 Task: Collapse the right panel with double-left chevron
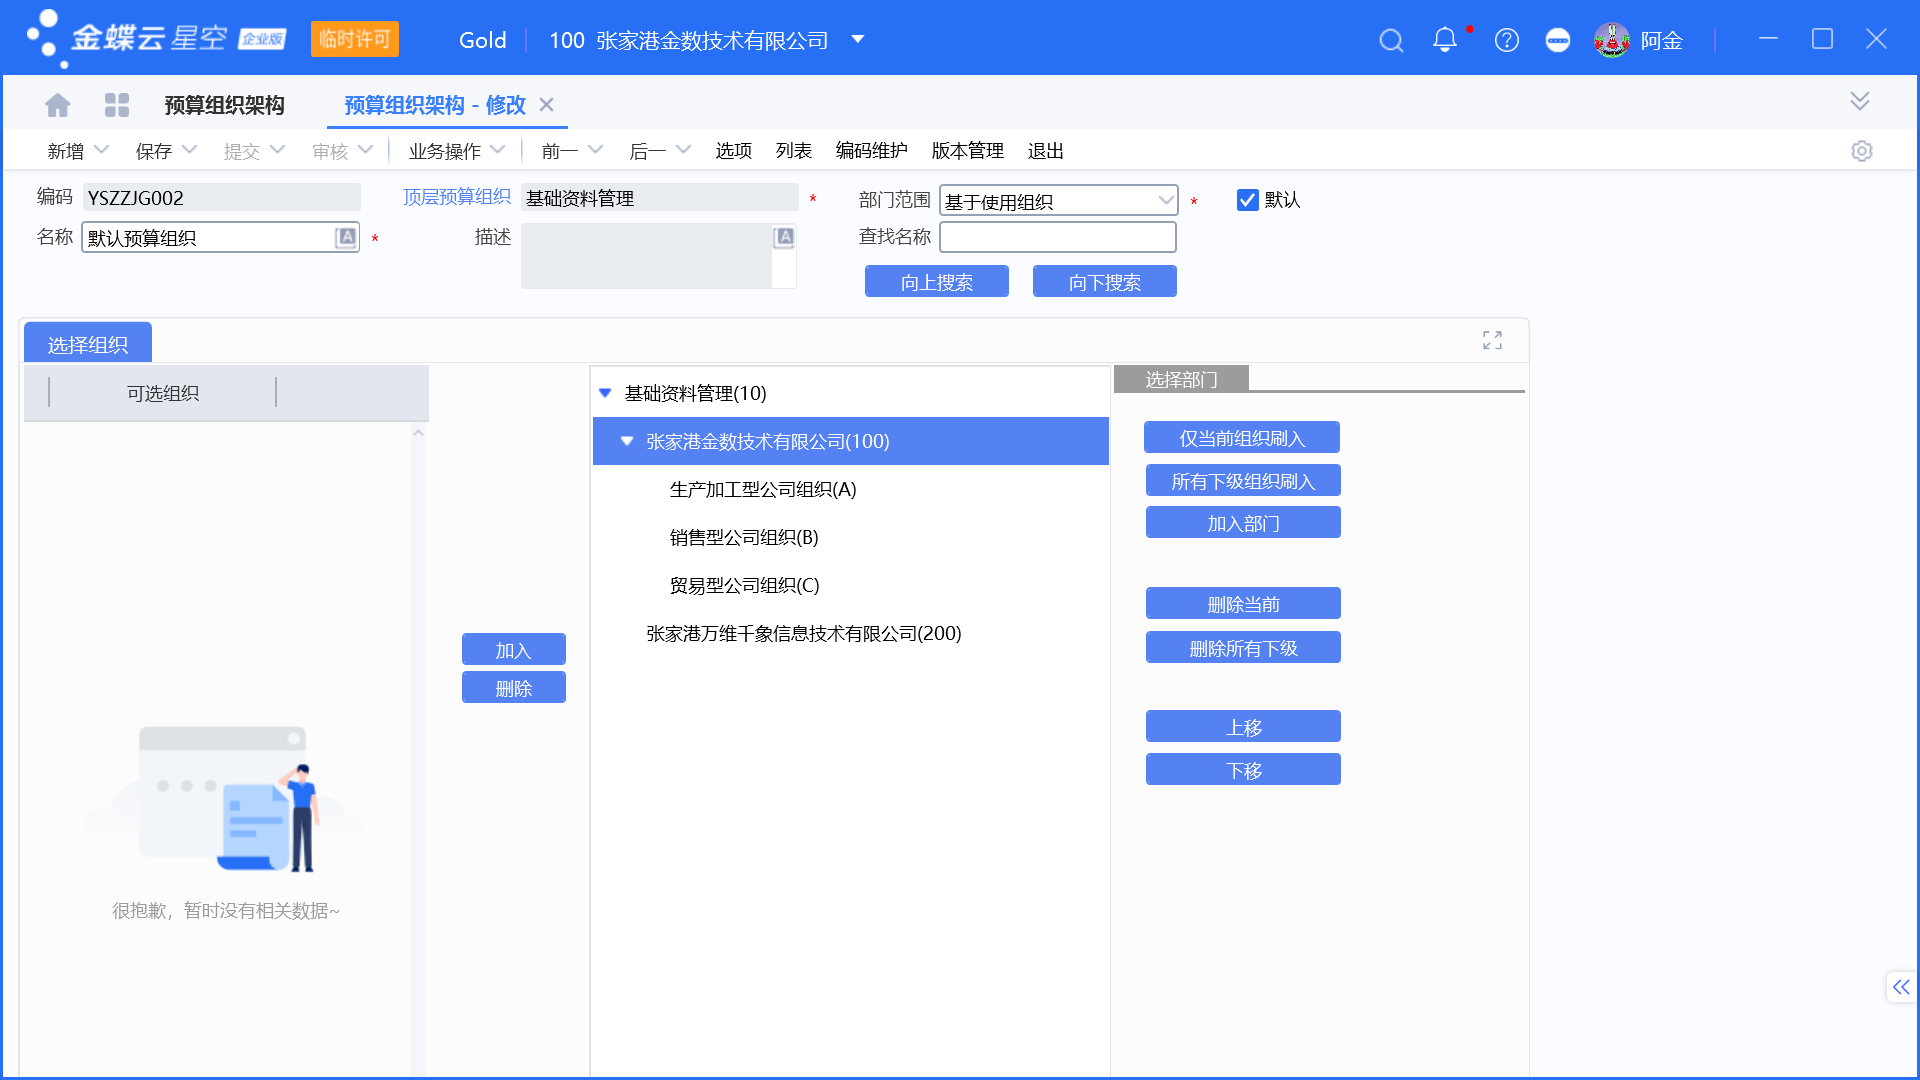tap(1901, 987)
